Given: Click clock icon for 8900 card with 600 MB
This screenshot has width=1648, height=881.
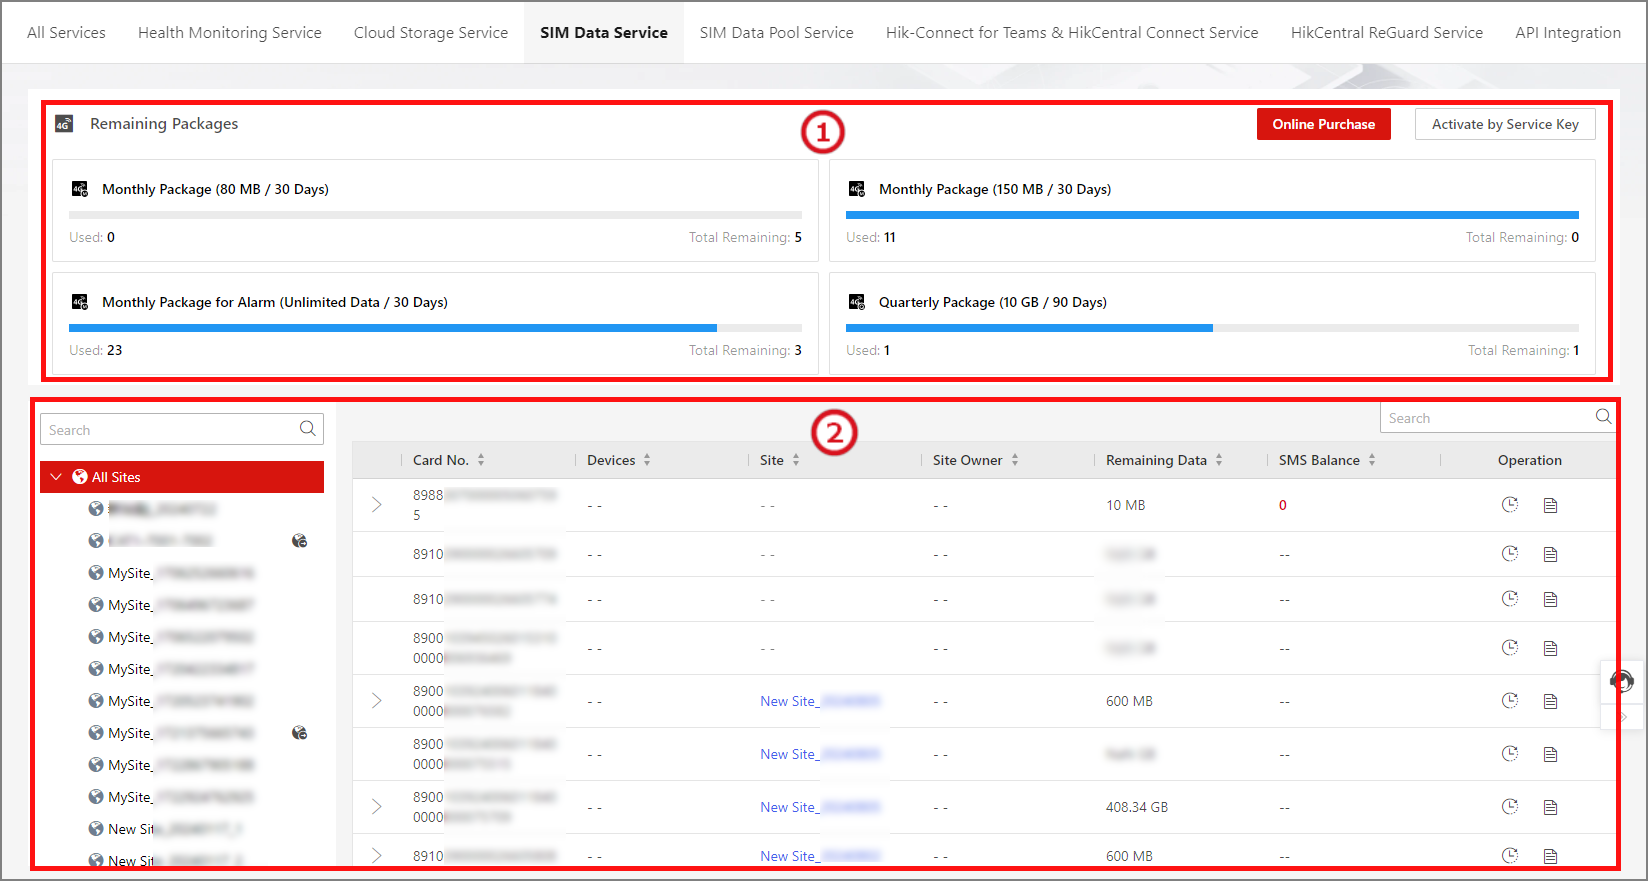Looking at the screenshot, I should pyautogui.click(x=1510, y=700).
